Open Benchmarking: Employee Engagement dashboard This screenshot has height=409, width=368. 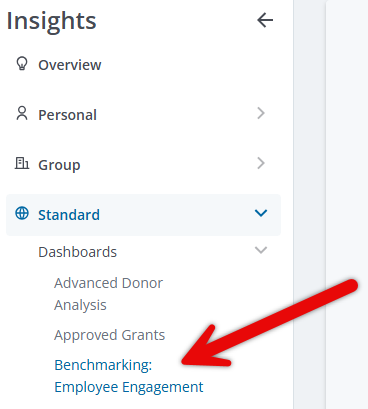[x=129, y=376]
